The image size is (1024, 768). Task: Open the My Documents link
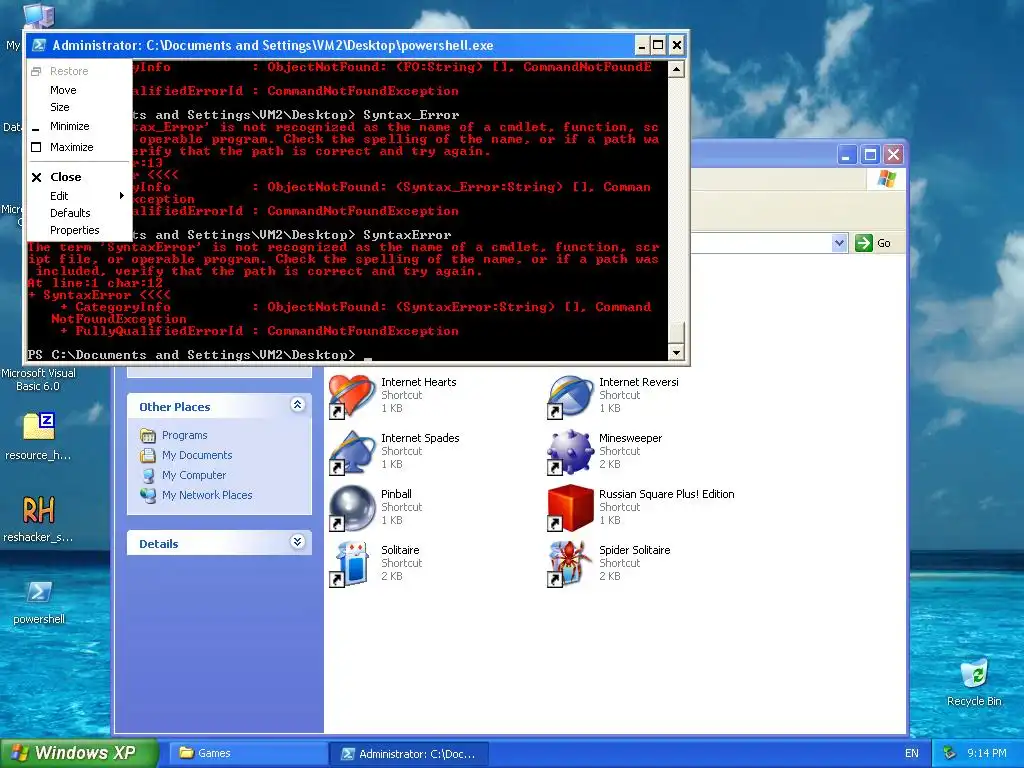(197, 455)
